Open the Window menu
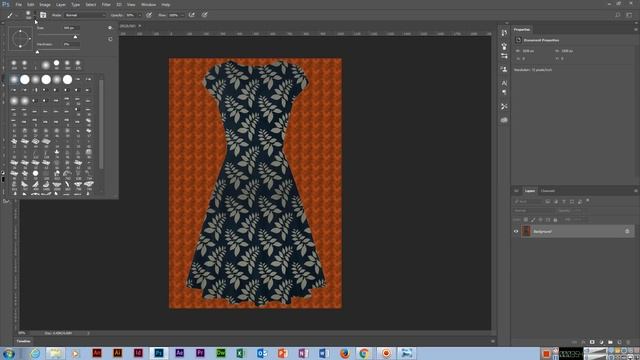The width and height of the screenshot is (640, 360). coord(148,4)
